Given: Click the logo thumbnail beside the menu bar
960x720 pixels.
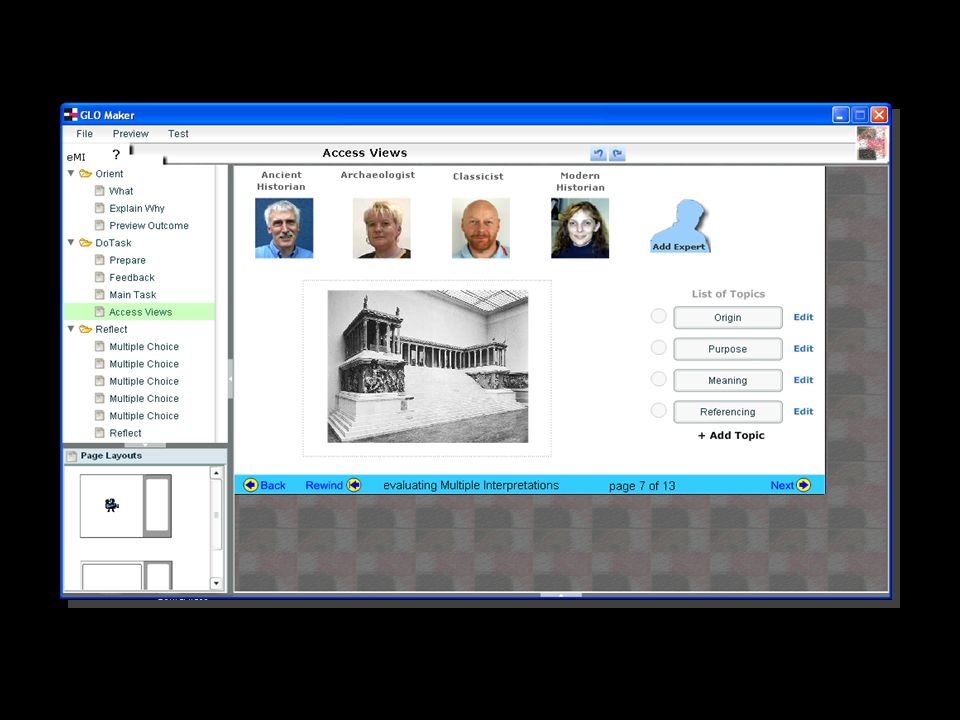Looking at the screenshot, I should [871, 143].
